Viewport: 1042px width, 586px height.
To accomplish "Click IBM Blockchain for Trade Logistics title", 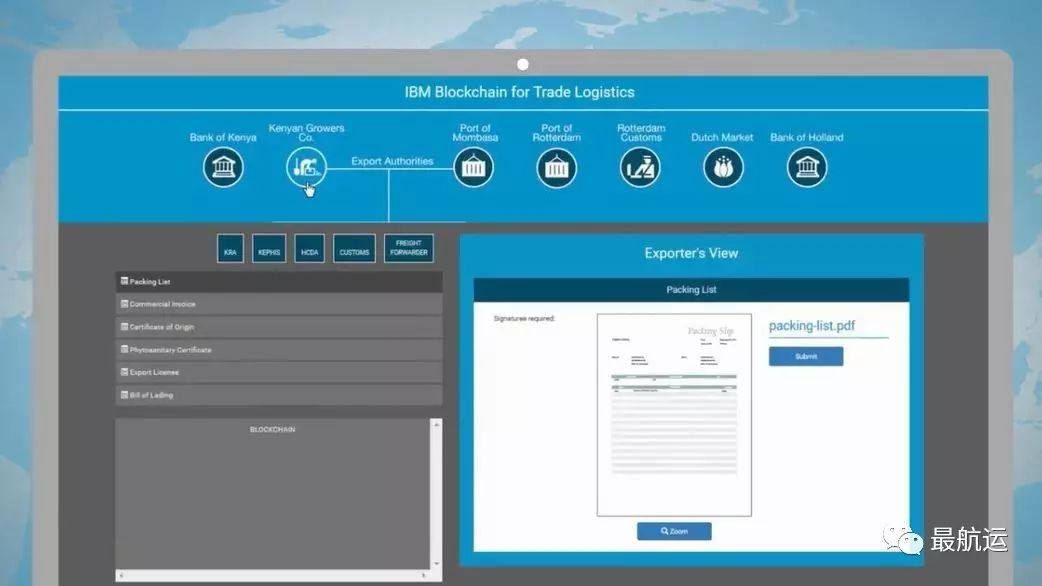I will pos(520,92).
